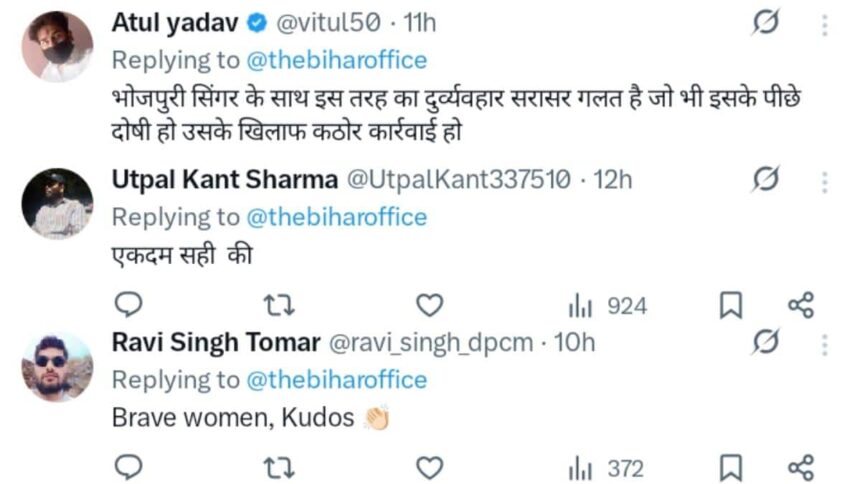Open more options on Ravi Singh Tomar's tweet
The width and height of the screenshot is (860, 484).
[x=825, y=343]
